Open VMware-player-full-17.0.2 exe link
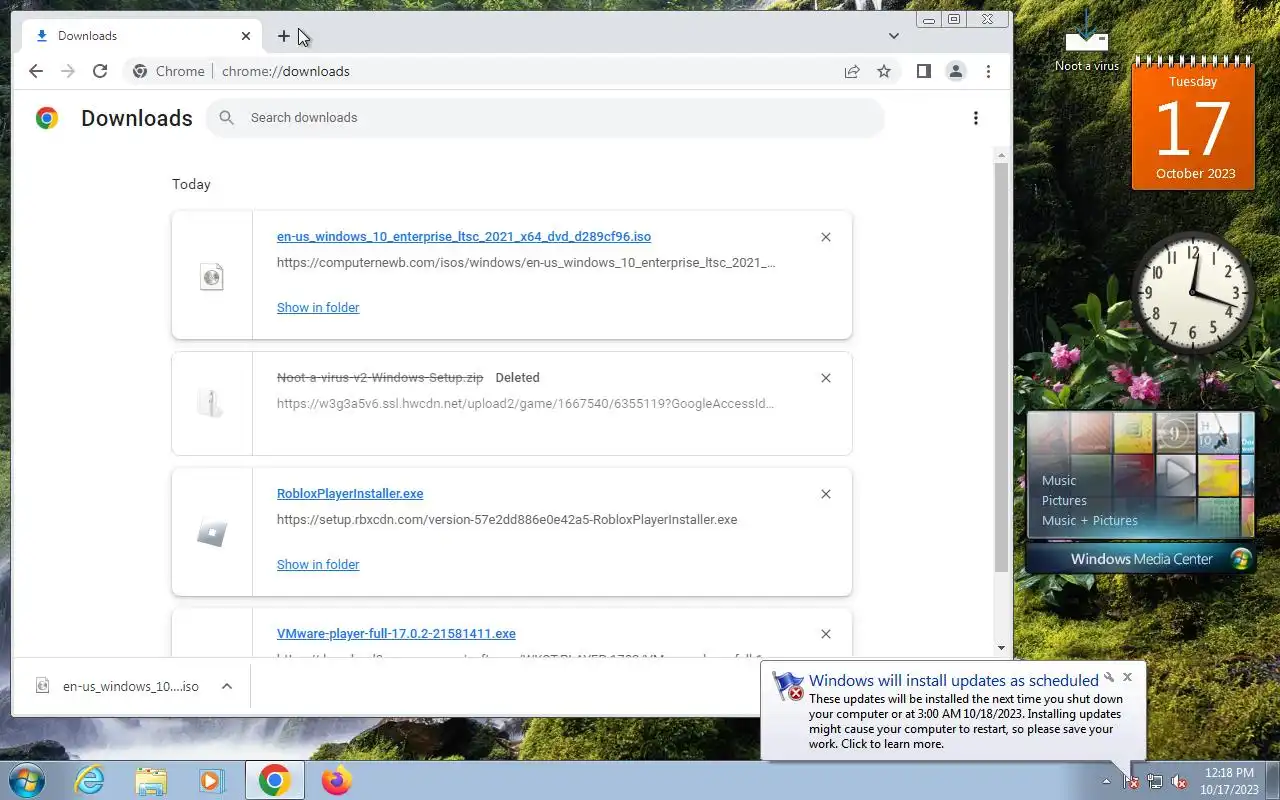The height and width of the screenshot is (800, 1280). point(396,634)
